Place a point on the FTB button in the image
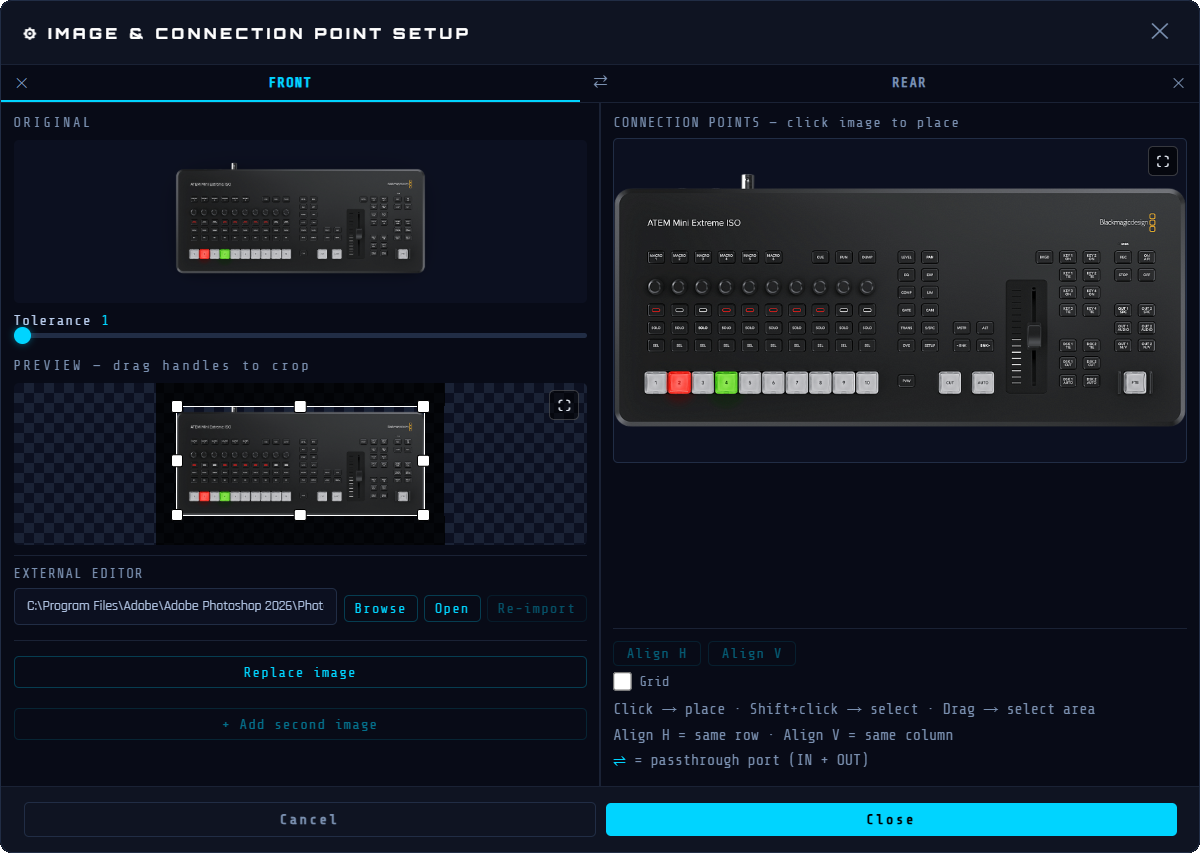 1134,382
